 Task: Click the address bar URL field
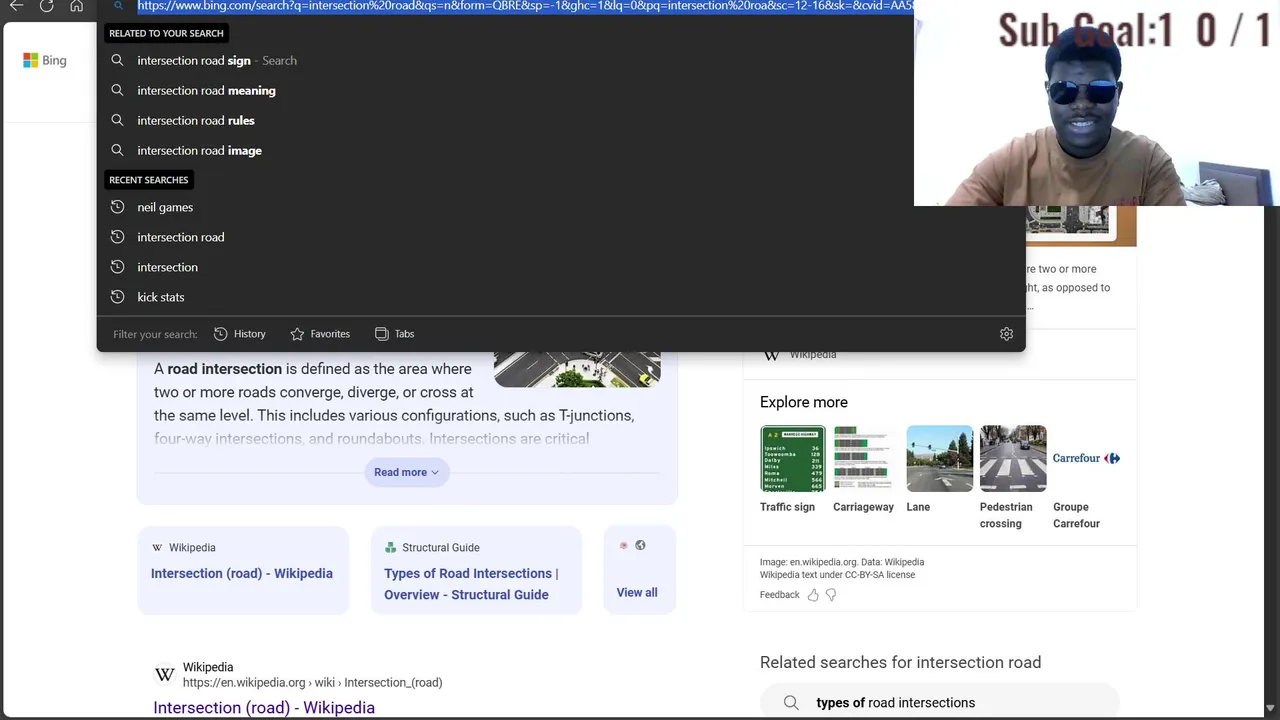pyautogui.click(x=525, y=6)
